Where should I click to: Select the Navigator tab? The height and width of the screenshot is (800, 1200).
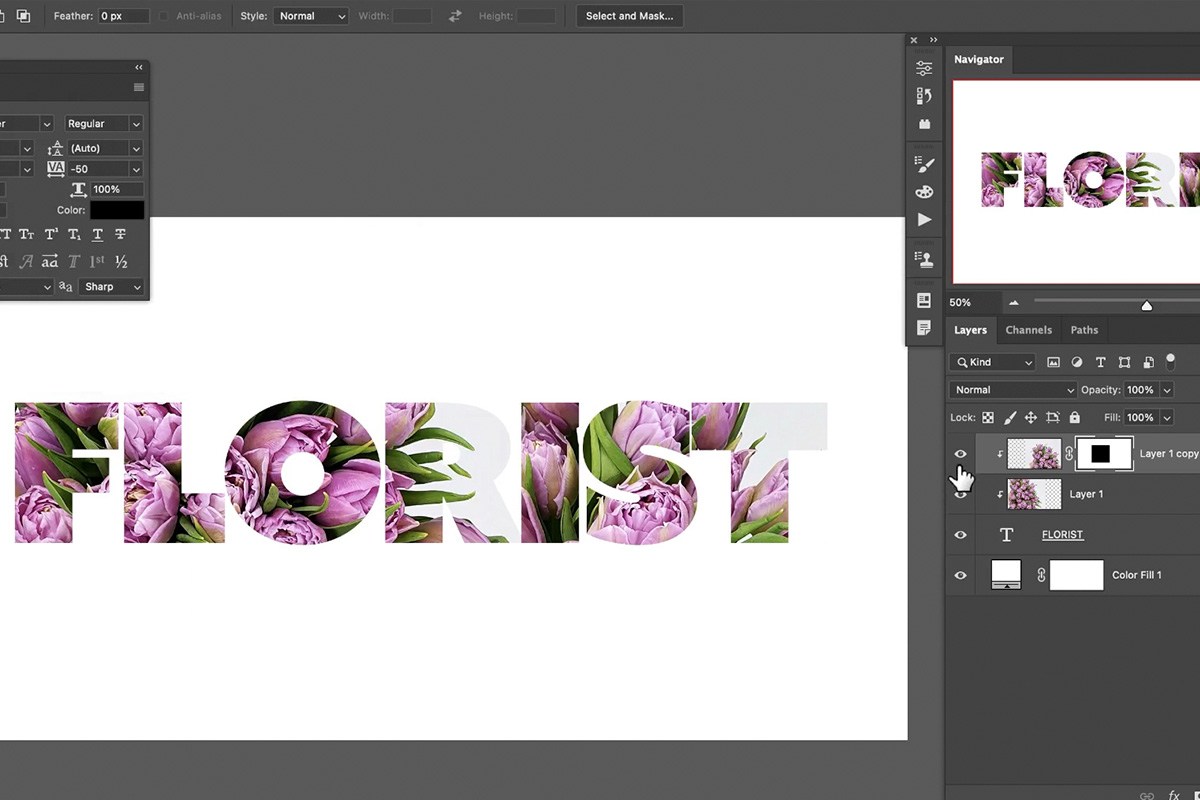[978, 59]
